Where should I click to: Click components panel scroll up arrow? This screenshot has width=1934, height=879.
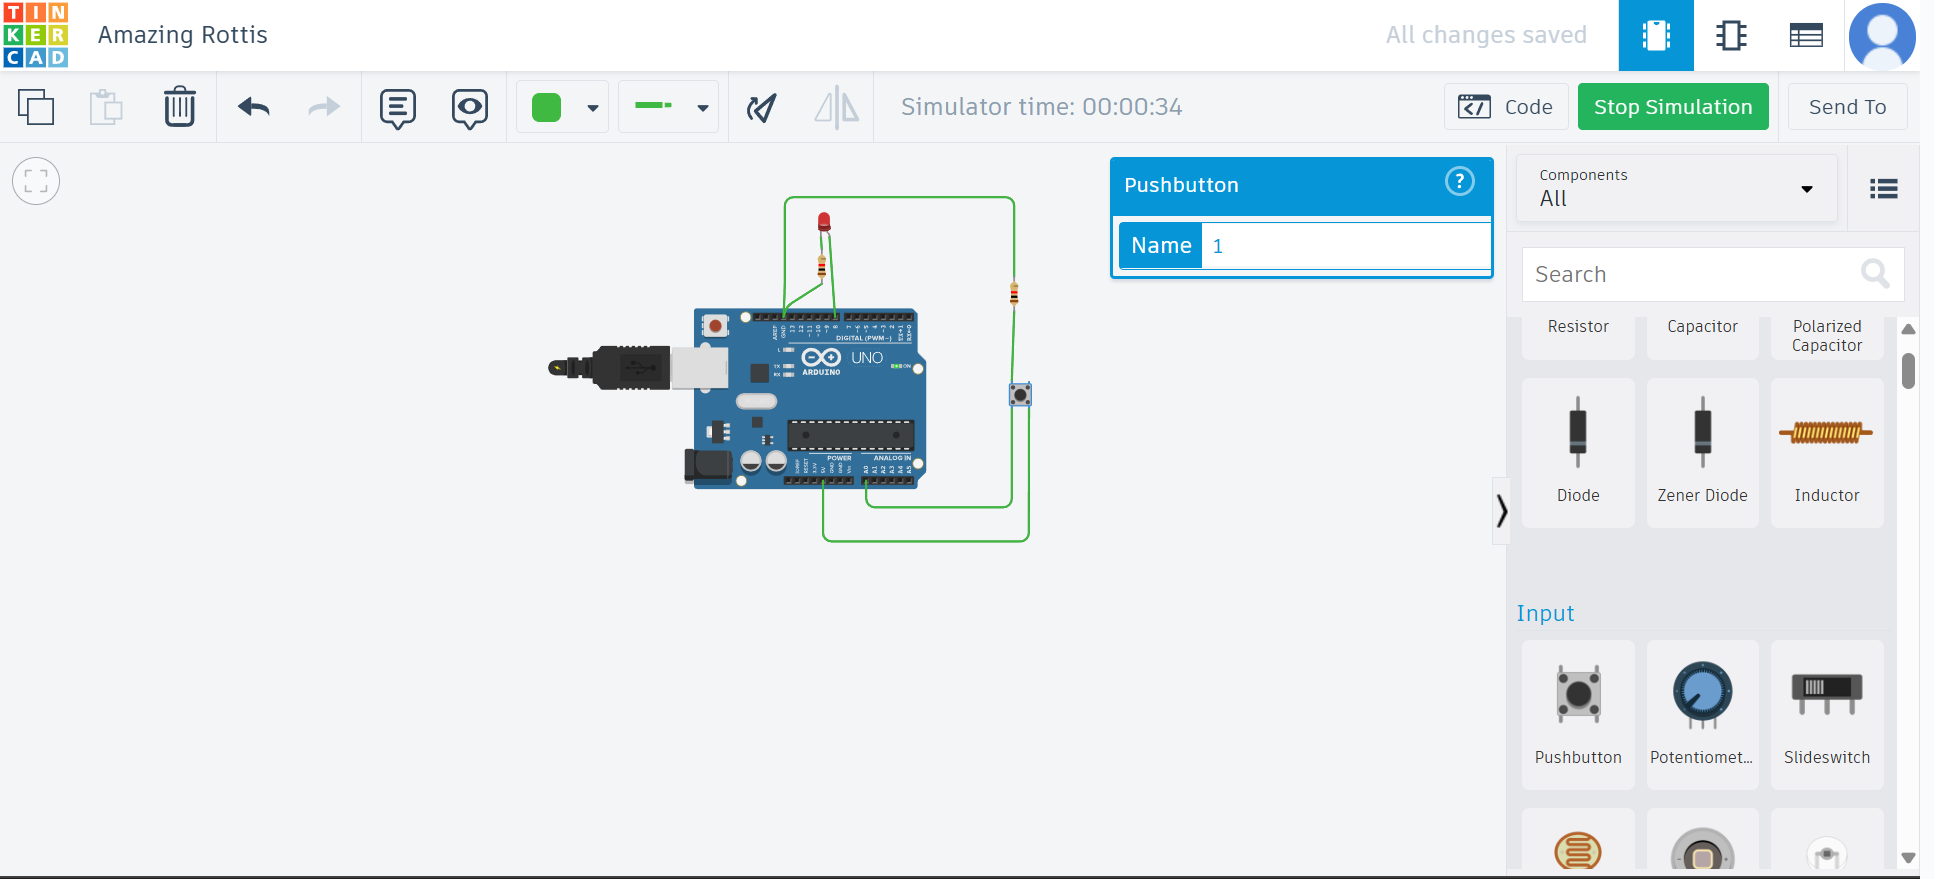[1908, 329]
